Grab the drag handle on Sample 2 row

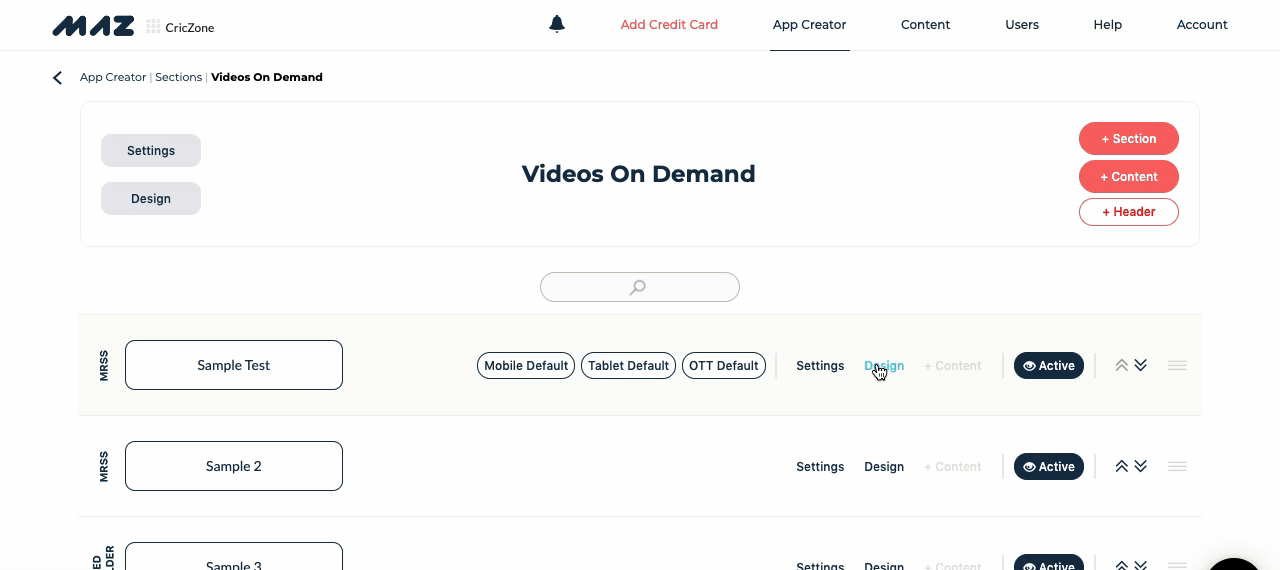[x=1177, y=466]
